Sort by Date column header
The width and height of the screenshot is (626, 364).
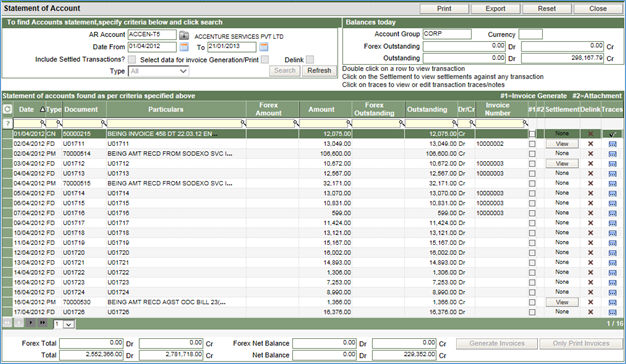click(26, 109)
